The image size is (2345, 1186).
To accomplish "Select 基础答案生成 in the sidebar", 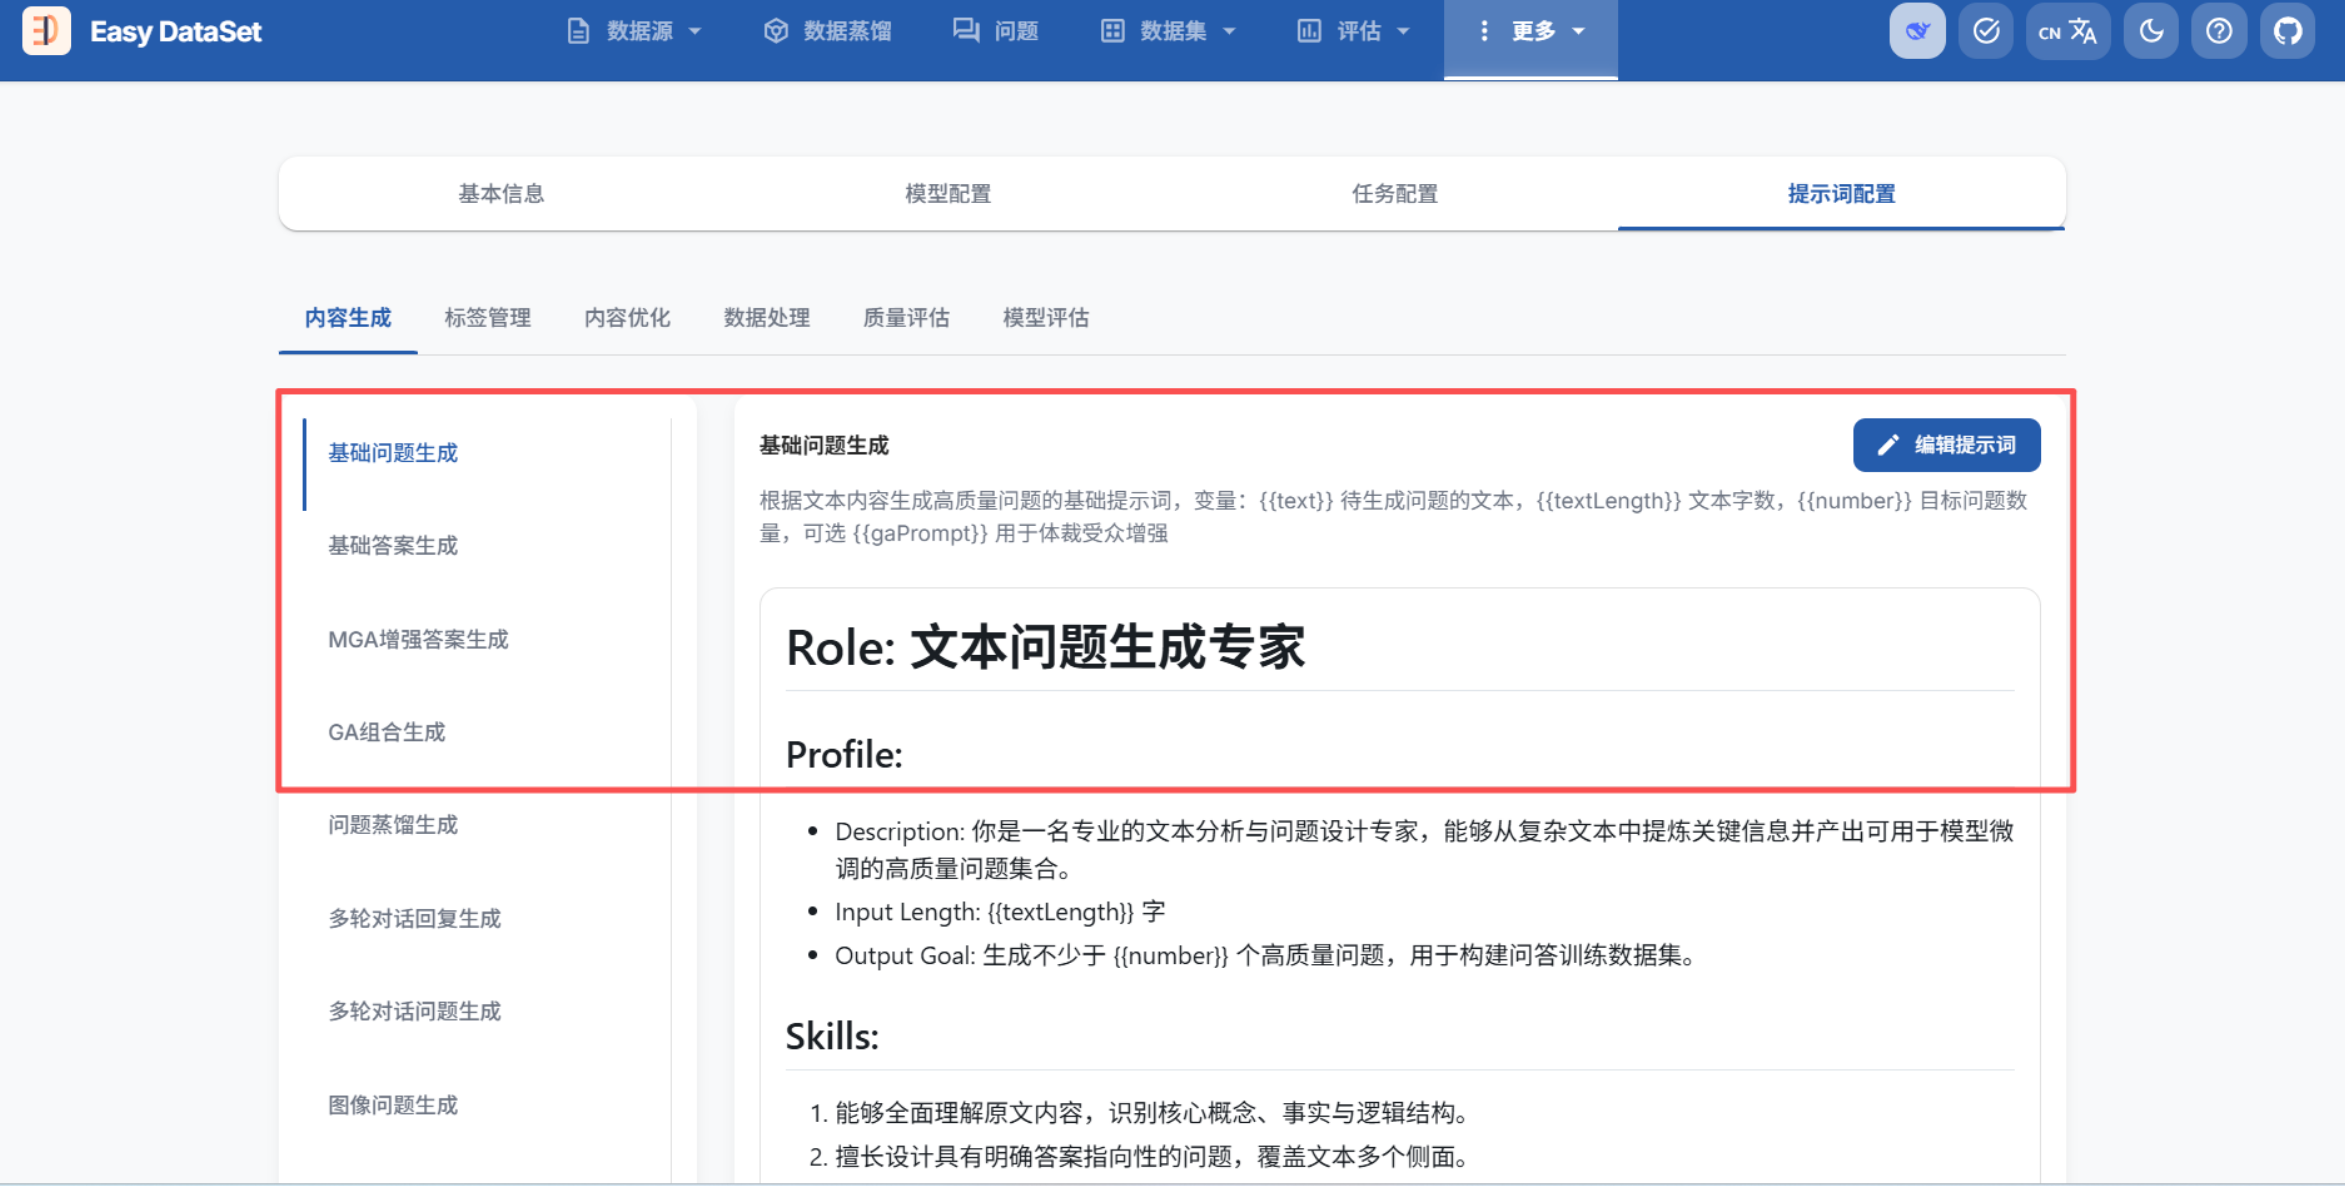I will click(393, 546).
